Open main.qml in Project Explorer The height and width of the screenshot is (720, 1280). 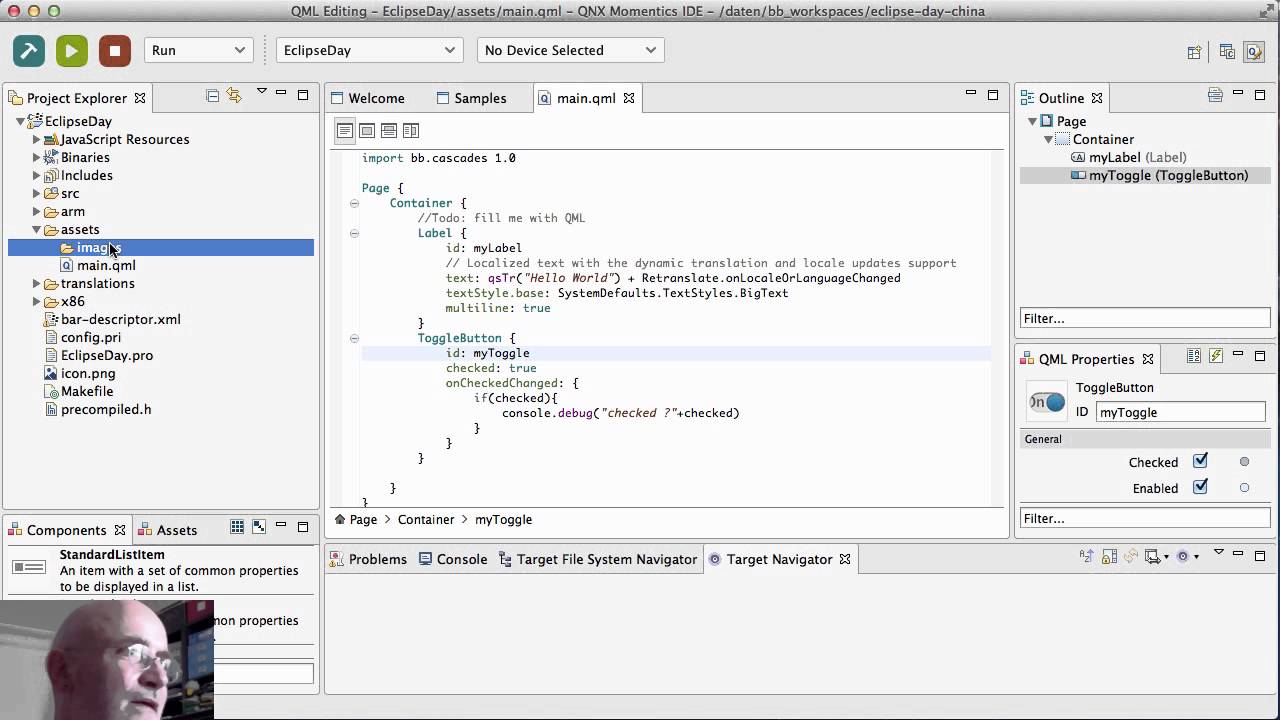coord(106,265)
